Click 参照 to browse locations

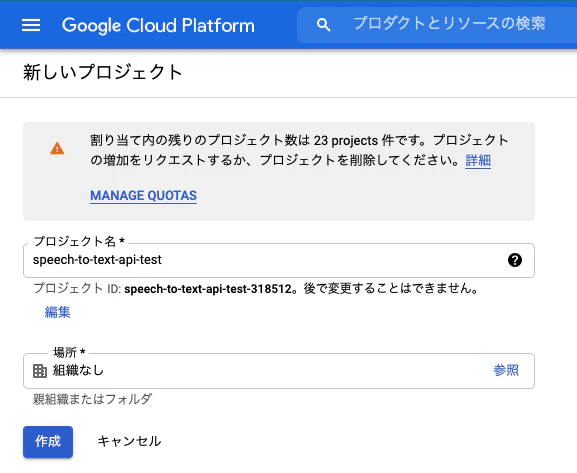click(x=506, y=370)
